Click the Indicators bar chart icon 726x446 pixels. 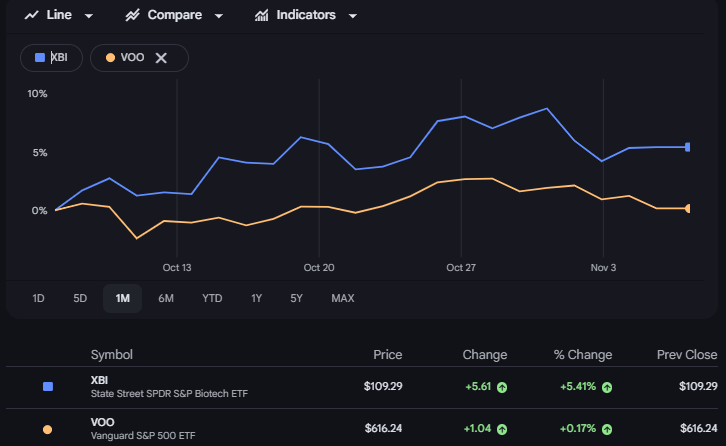261,16
